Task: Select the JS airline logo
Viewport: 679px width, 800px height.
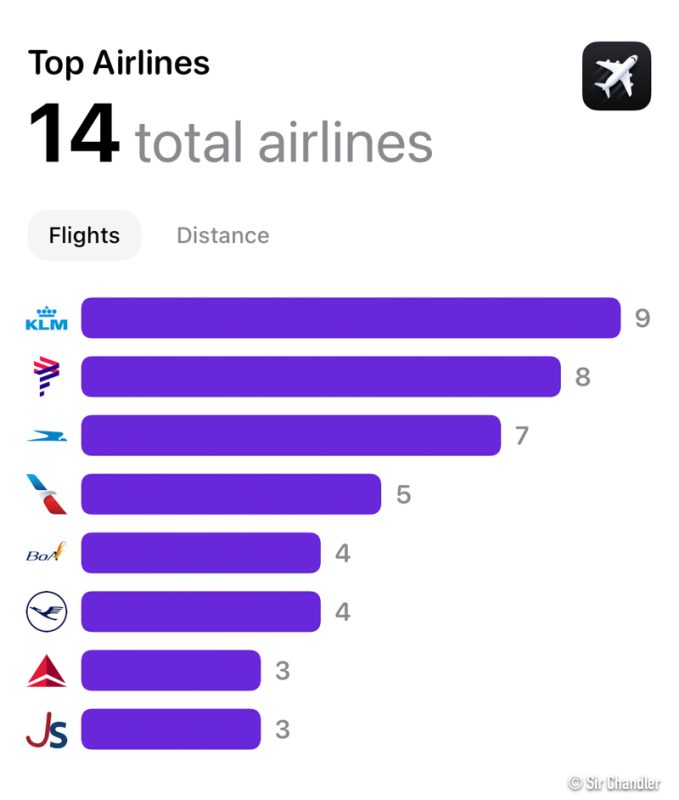Action: click(x=46, y=730)
